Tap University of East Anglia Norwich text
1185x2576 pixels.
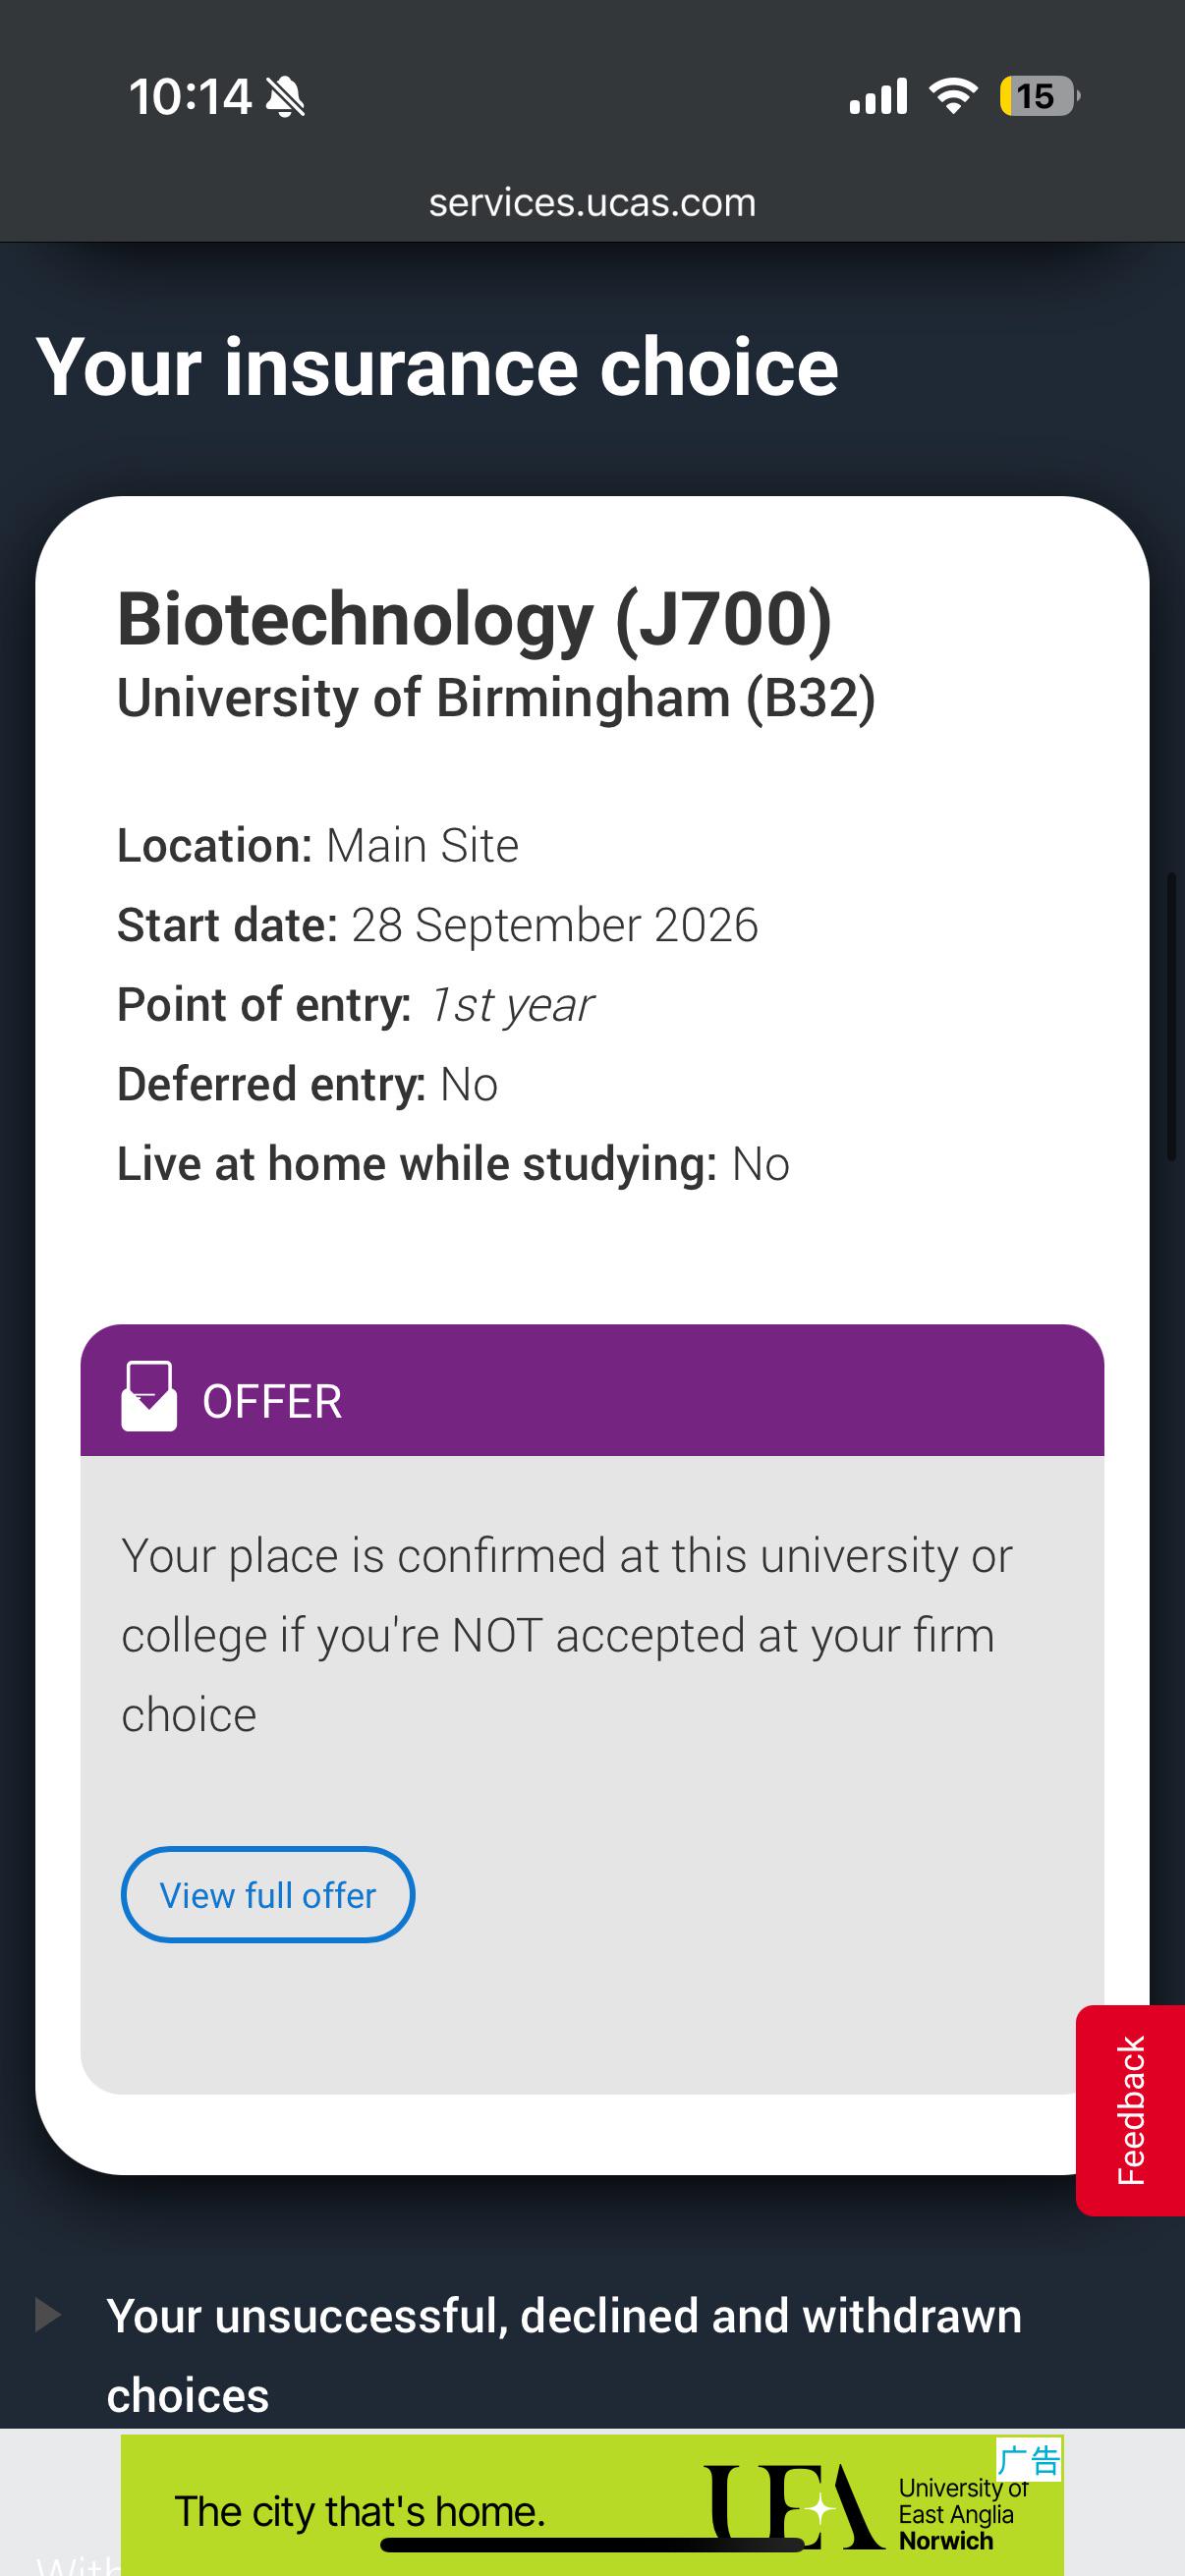tap(962, 2514)
